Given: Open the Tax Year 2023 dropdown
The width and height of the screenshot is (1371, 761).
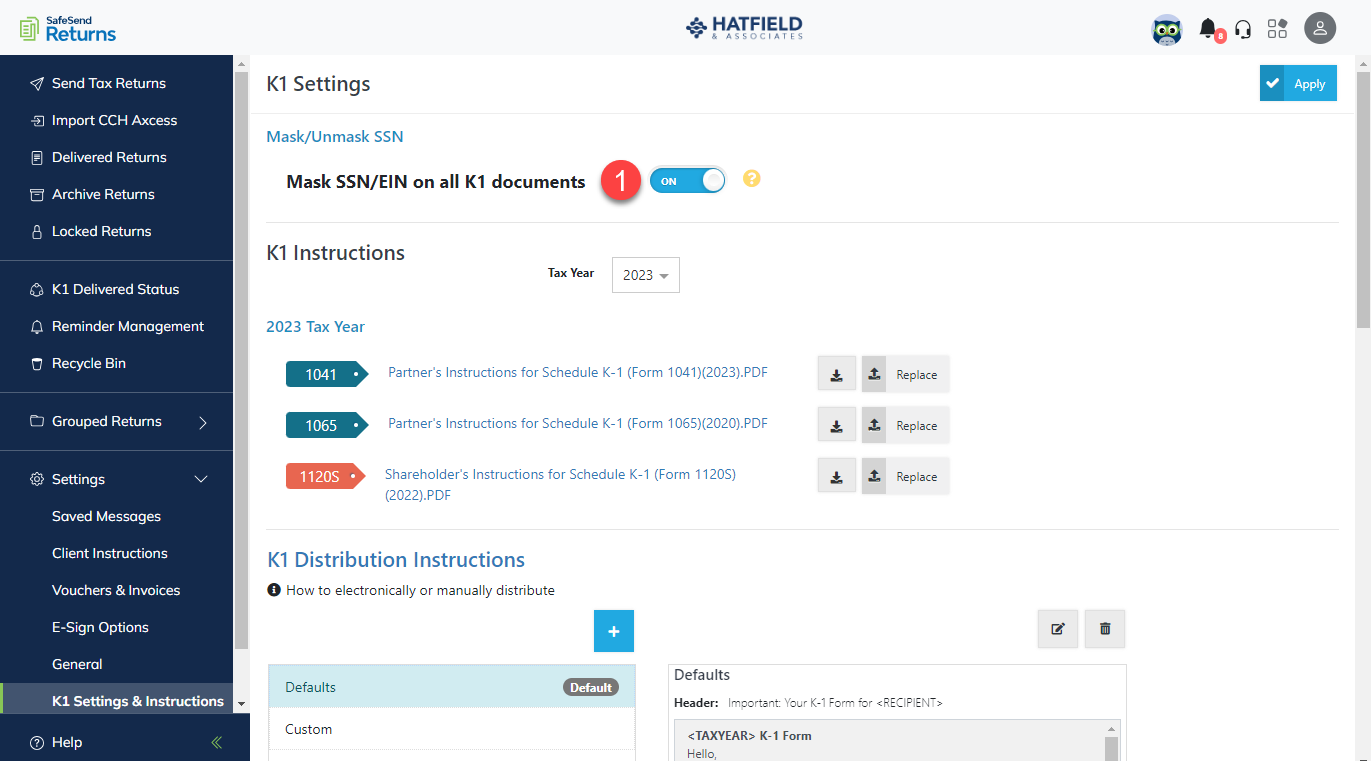Looking at the screenshot, I should tap(646, 274).
